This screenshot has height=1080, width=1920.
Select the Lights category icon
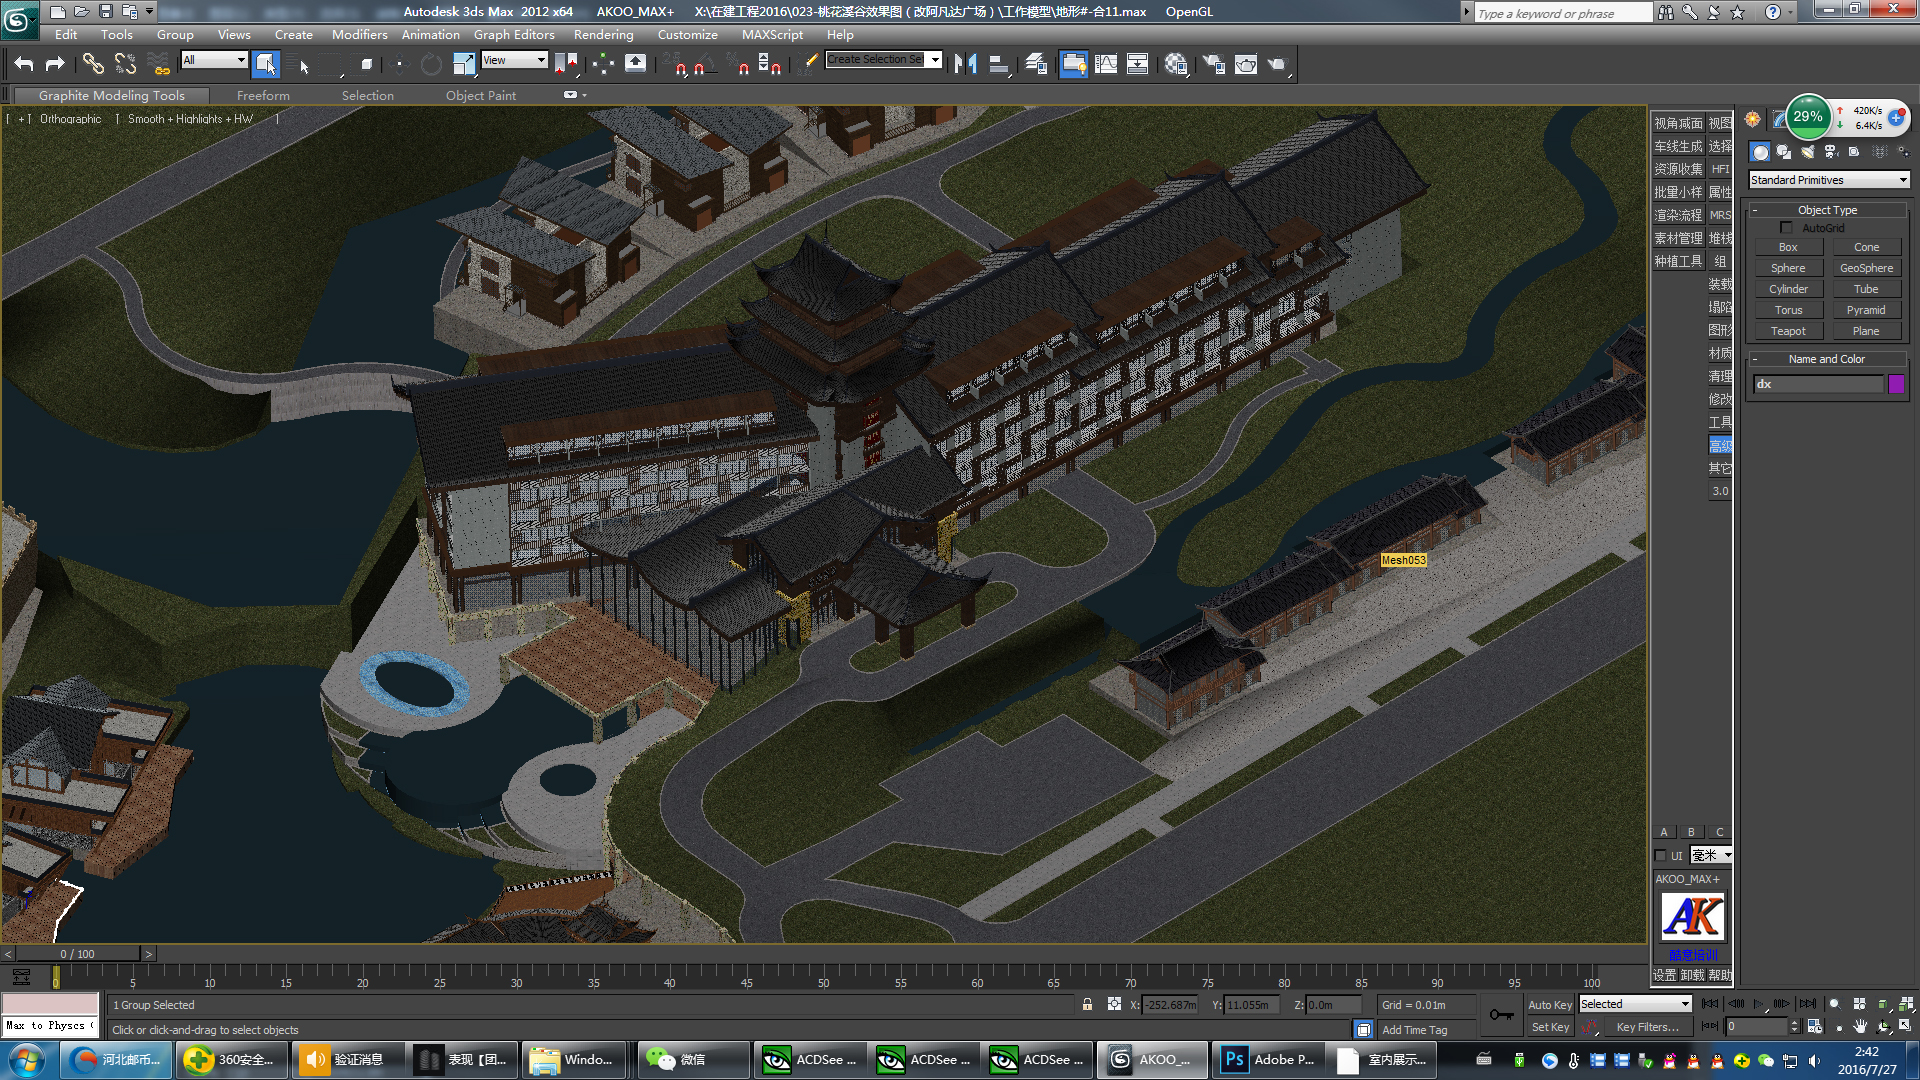tap(1807, 152)
